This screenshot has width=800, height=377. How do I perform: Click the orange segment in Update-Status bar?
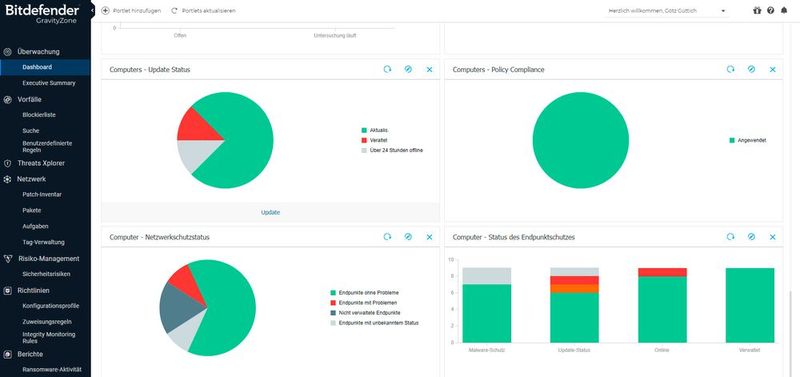[x=574, y=289]
